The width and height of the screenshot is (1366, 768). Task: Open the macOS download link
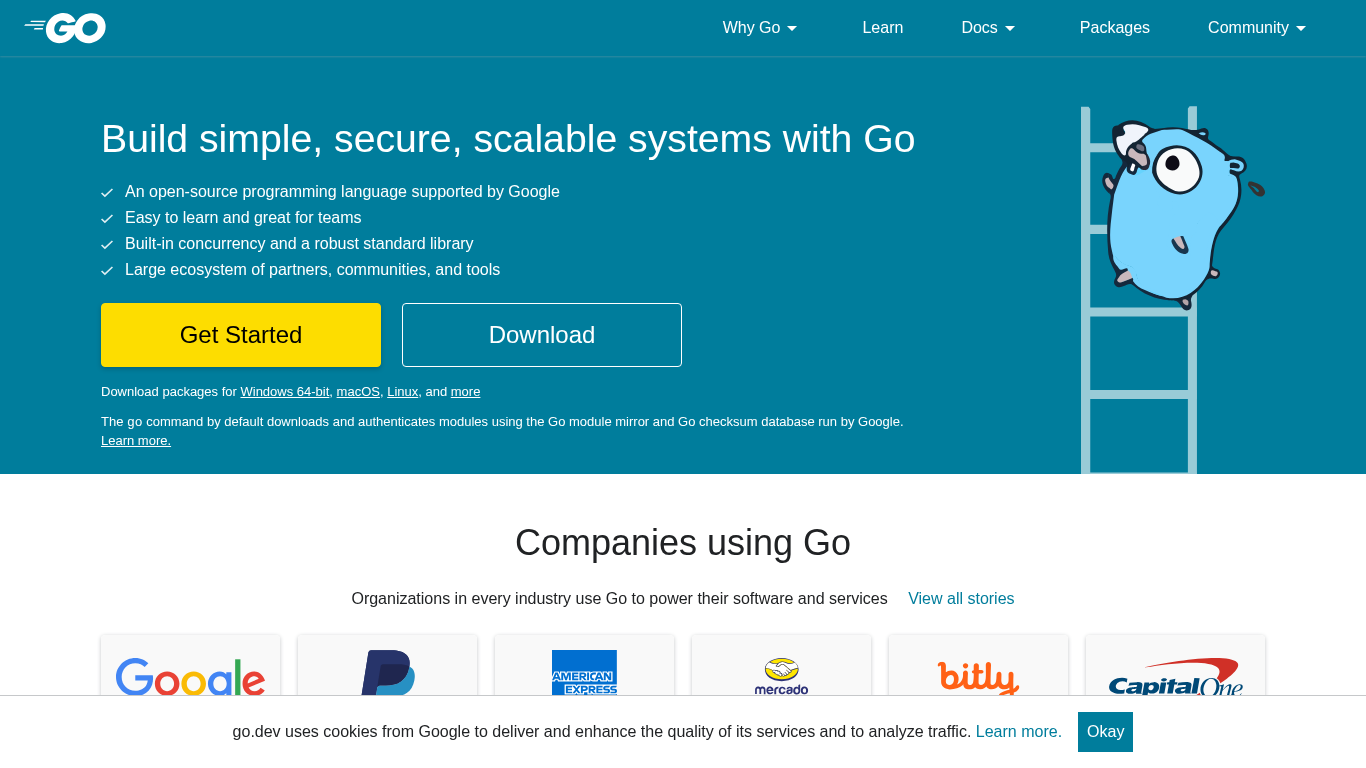pyautogui.click(x=358, y=392)
